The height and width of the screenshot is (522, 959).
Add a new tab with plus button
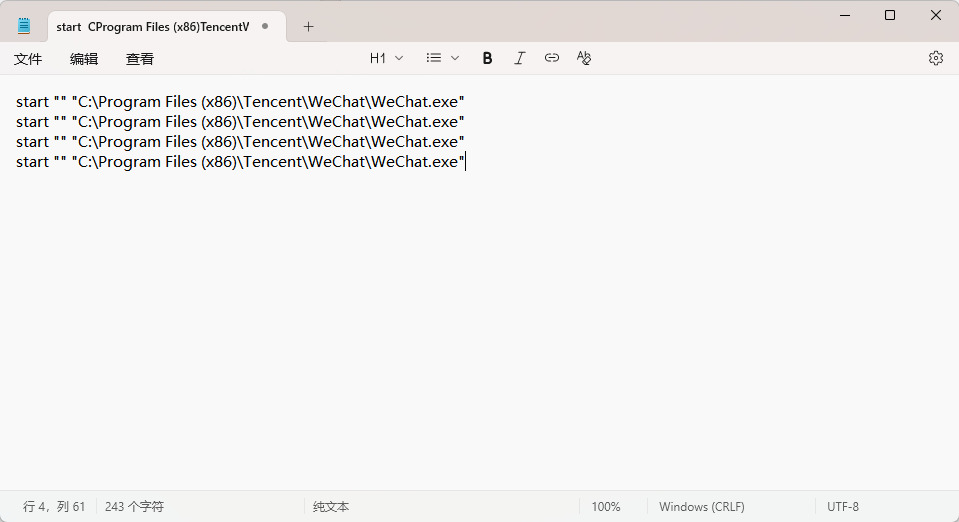[308, 26]
